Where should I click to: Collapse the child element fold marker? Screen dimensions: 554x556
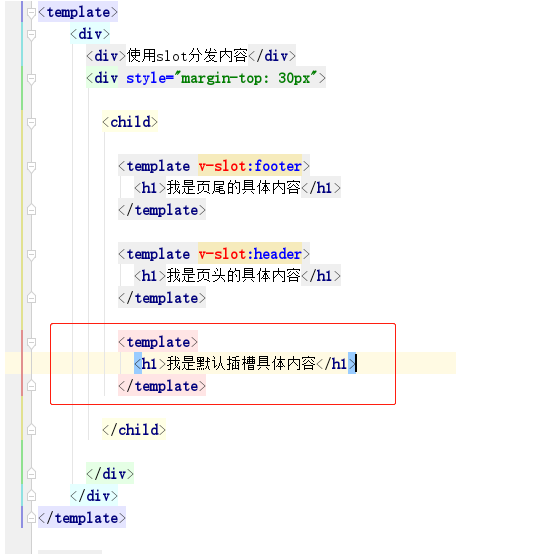(x=31, y=123)
